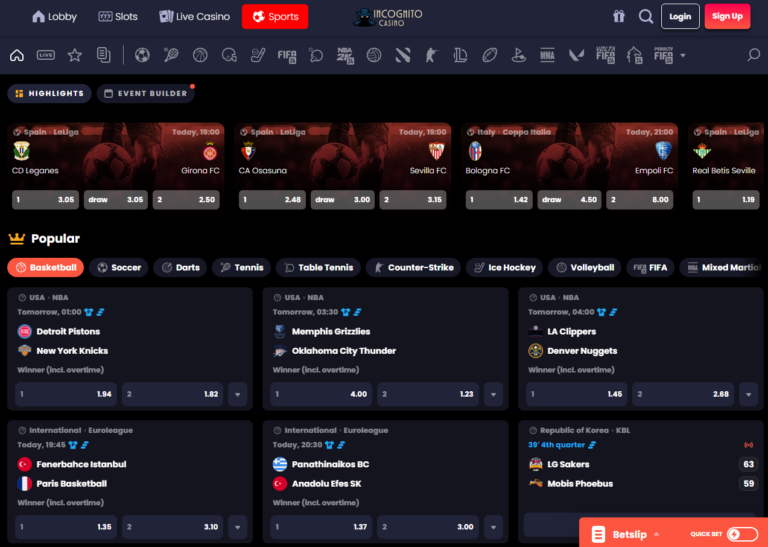Select the tennis racket sport icon

point(171,55)
